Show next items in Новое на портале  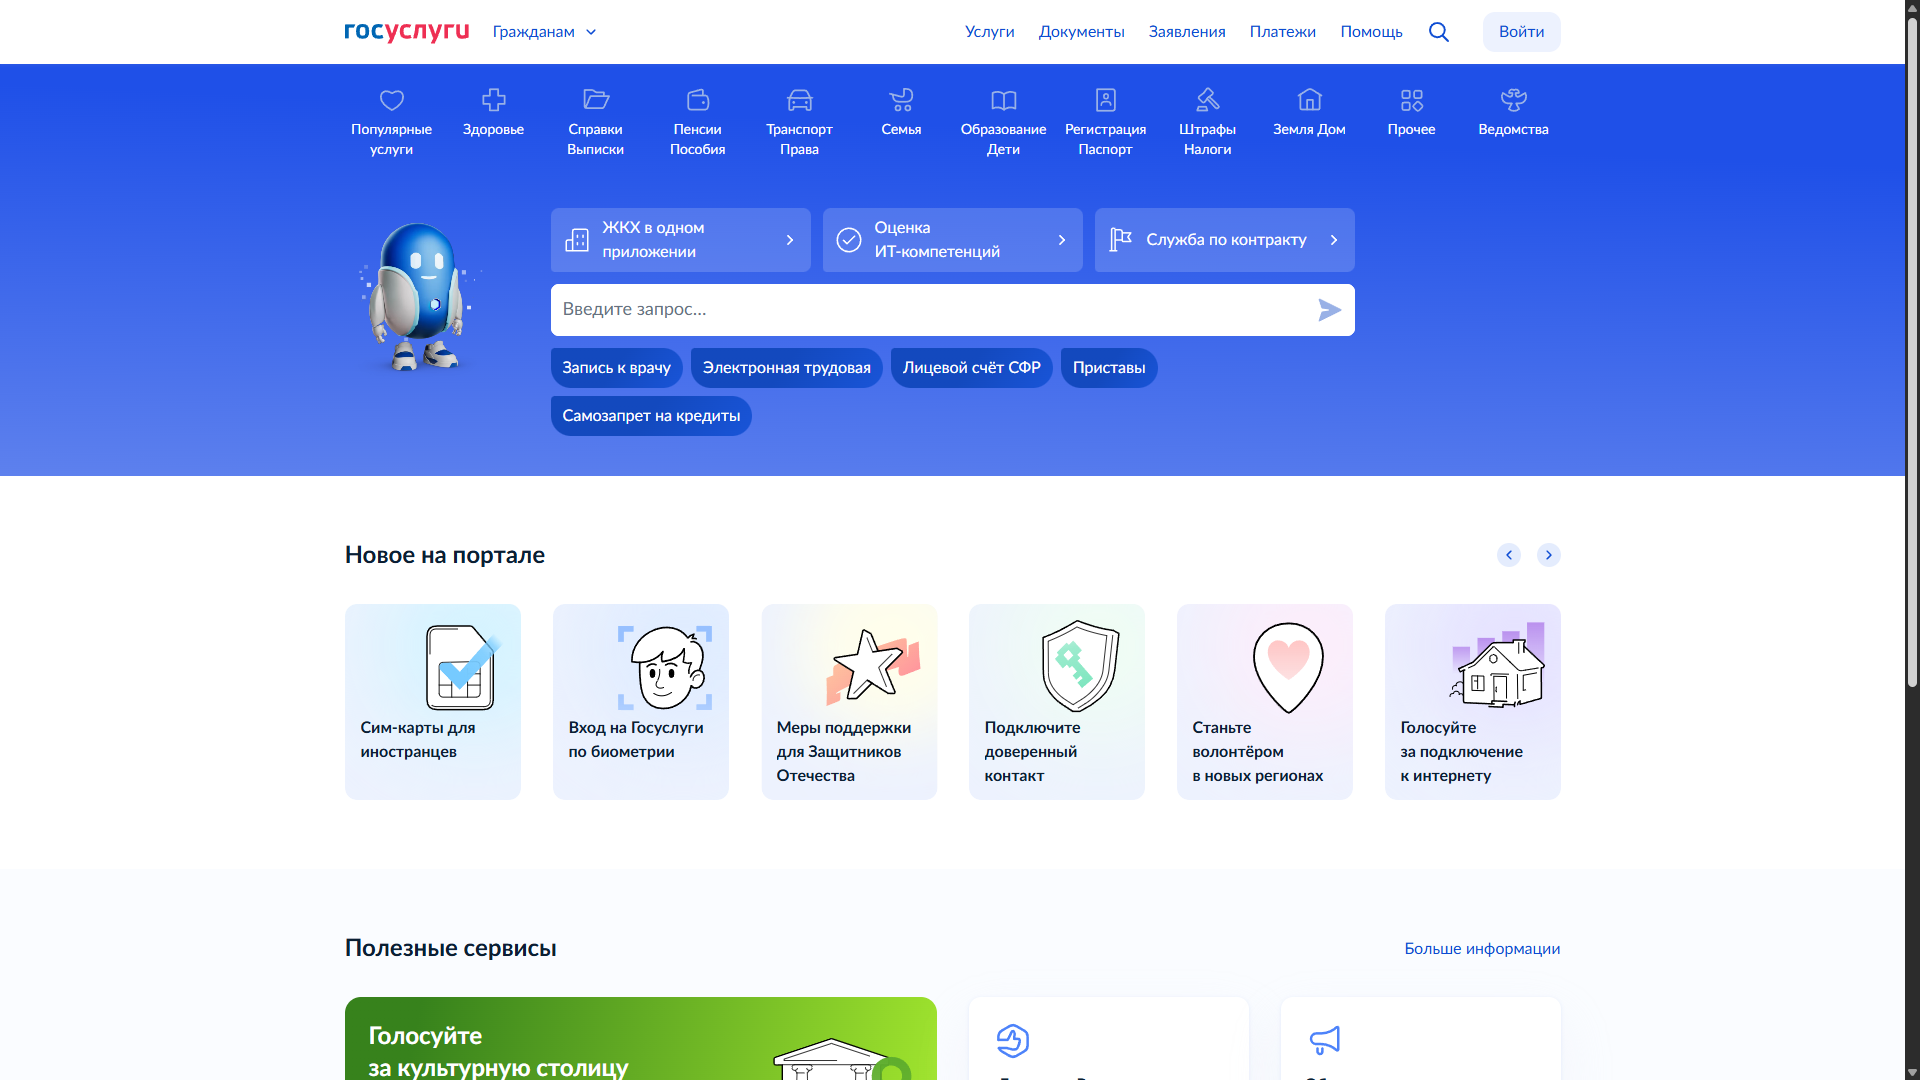point(1548,555)
